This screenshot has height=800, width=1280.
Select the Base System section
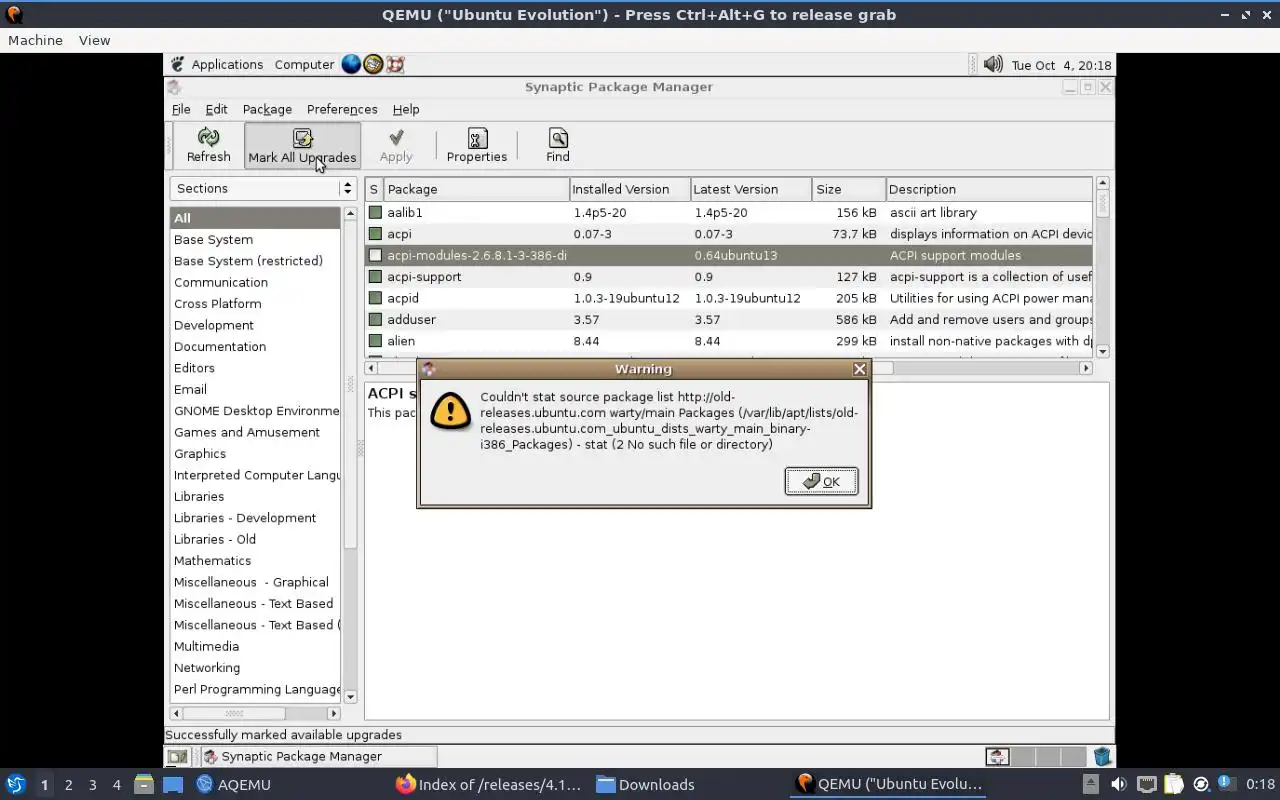click(213, 239)
